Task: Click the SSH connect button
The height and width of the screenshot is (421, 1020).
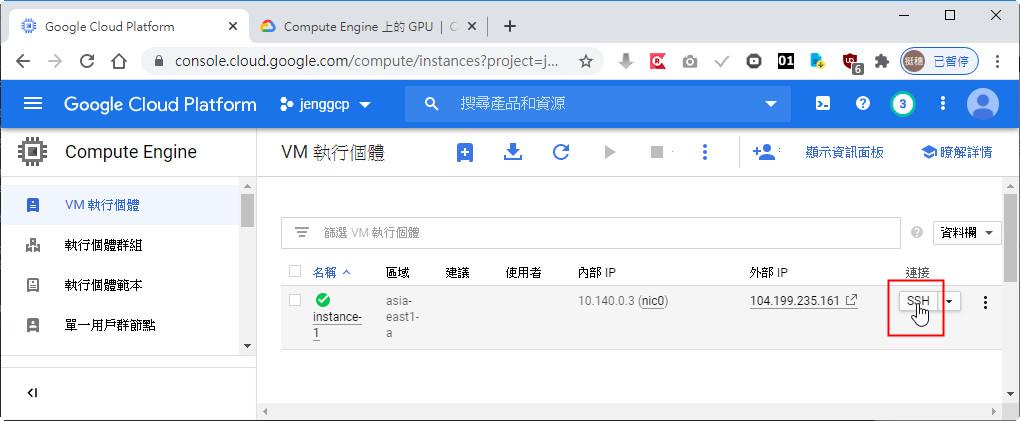Action: [918, 301]
